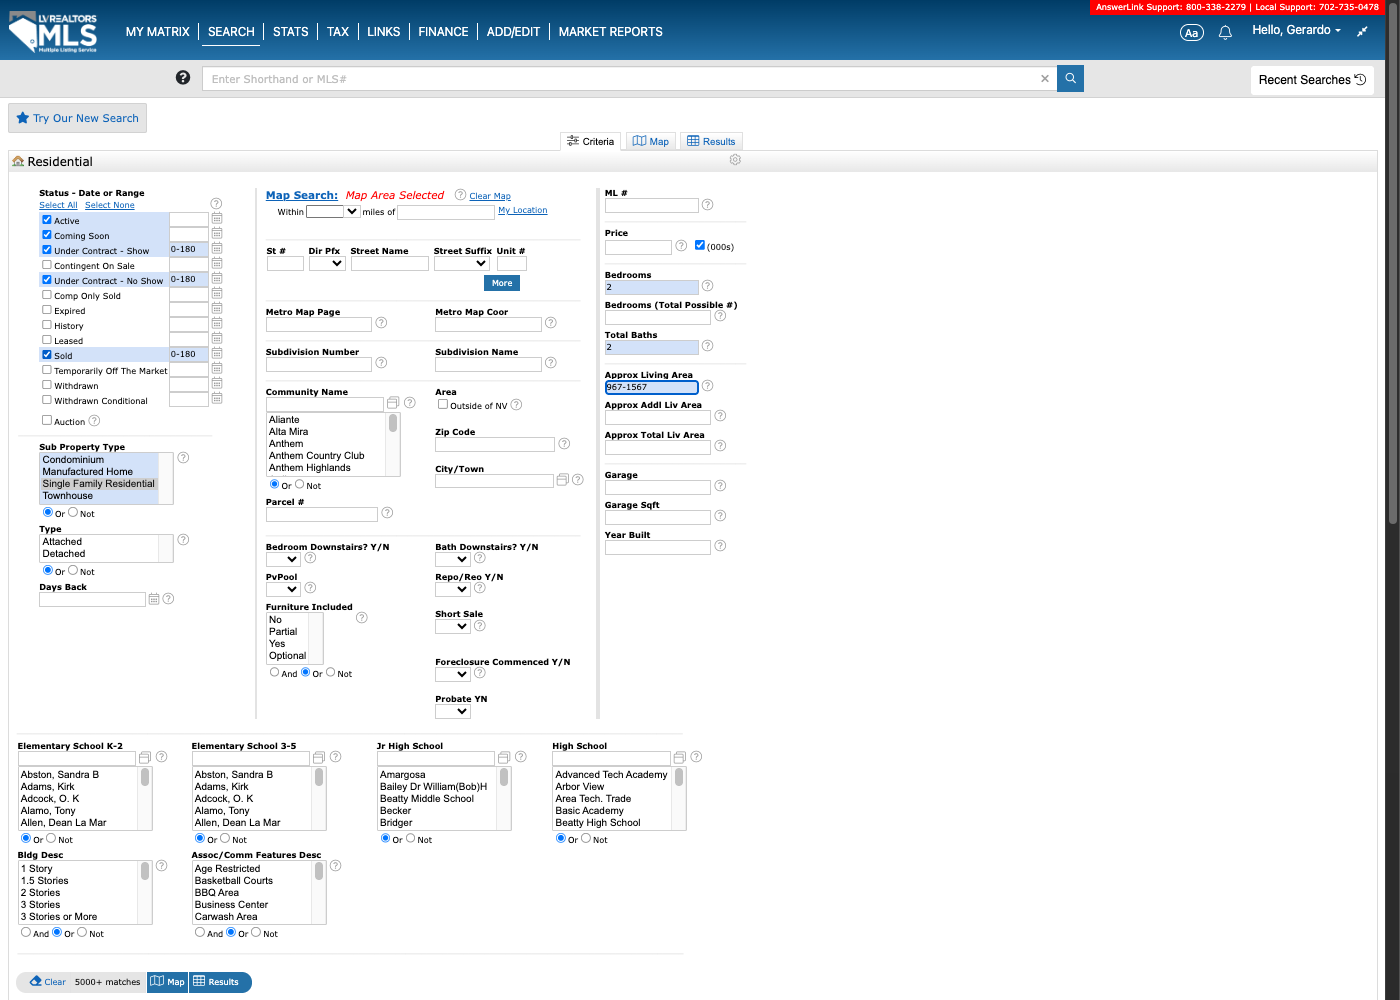Click help icon next to Bedrooms field
Screen dimensions: 1400x1000
point(707,286)
